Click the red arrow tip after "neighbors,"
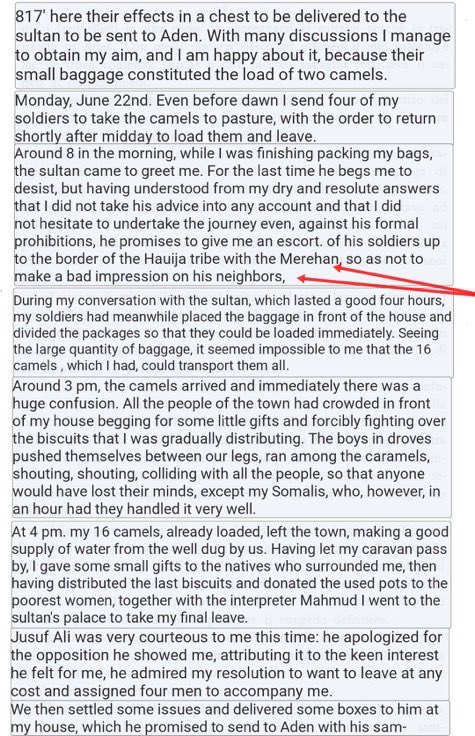This screenshot has width=475, height=736. (x=299, y=279)
